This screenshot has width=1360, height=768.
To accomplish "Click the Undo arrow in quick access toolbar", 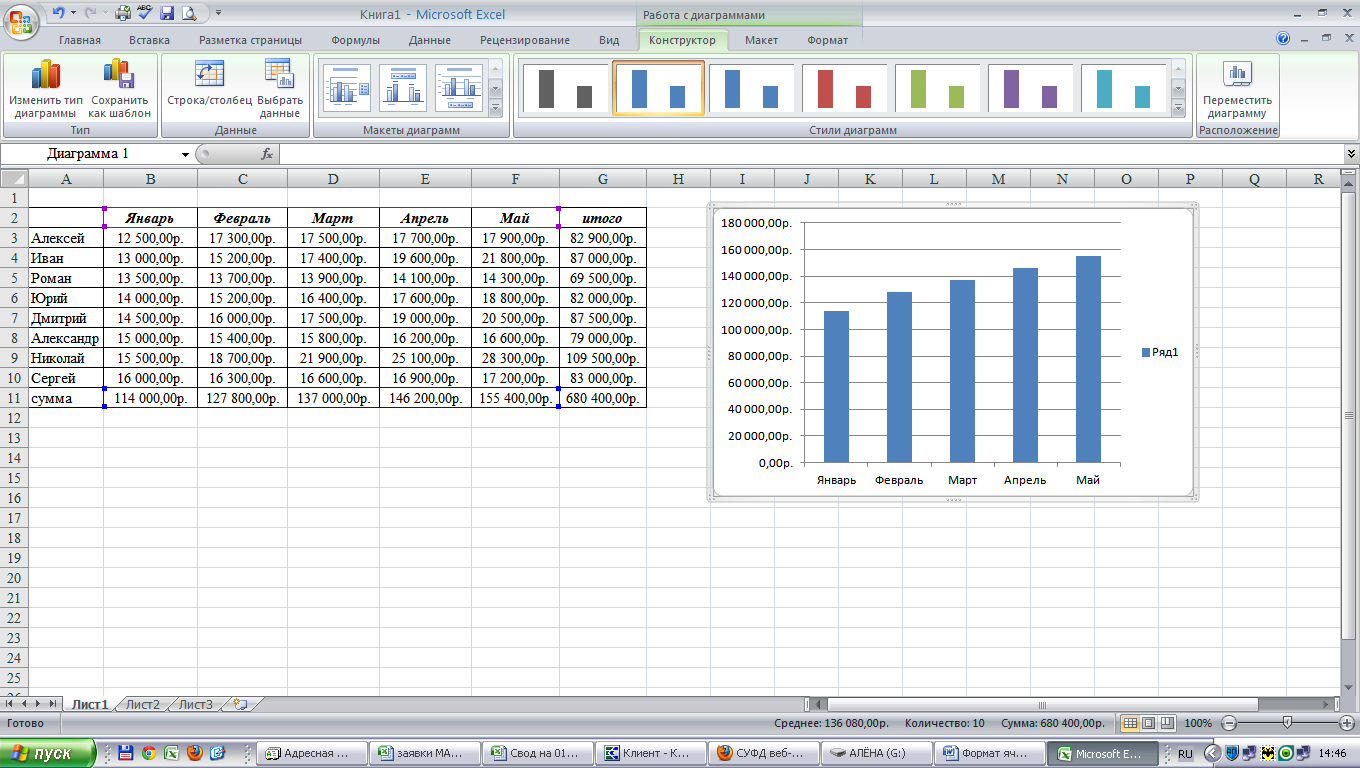I will [58, 13].
